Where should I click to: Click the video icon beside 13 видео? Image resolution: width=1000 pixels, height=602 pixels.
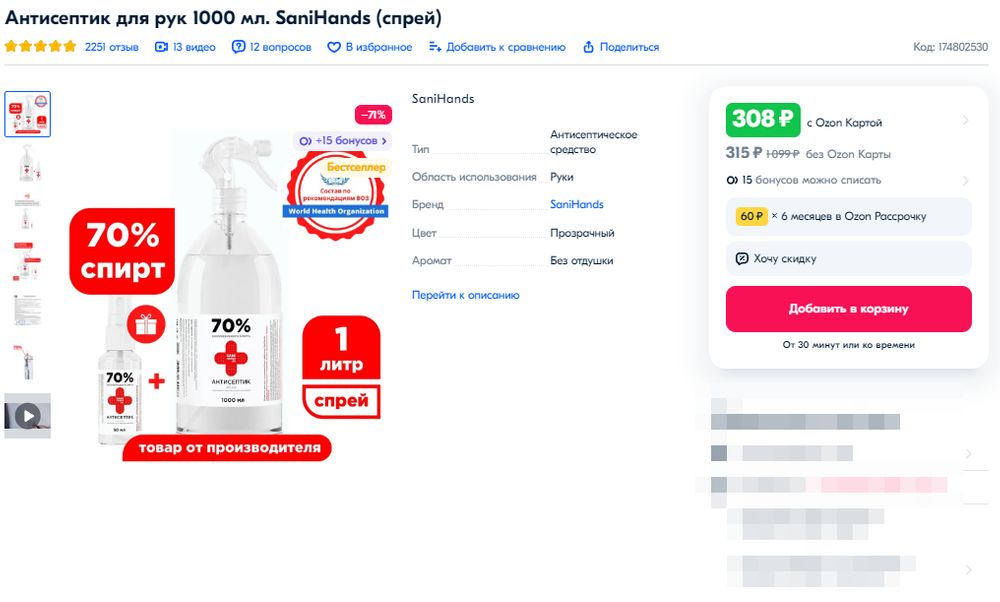pyautogui.click(x=161, y=47)
